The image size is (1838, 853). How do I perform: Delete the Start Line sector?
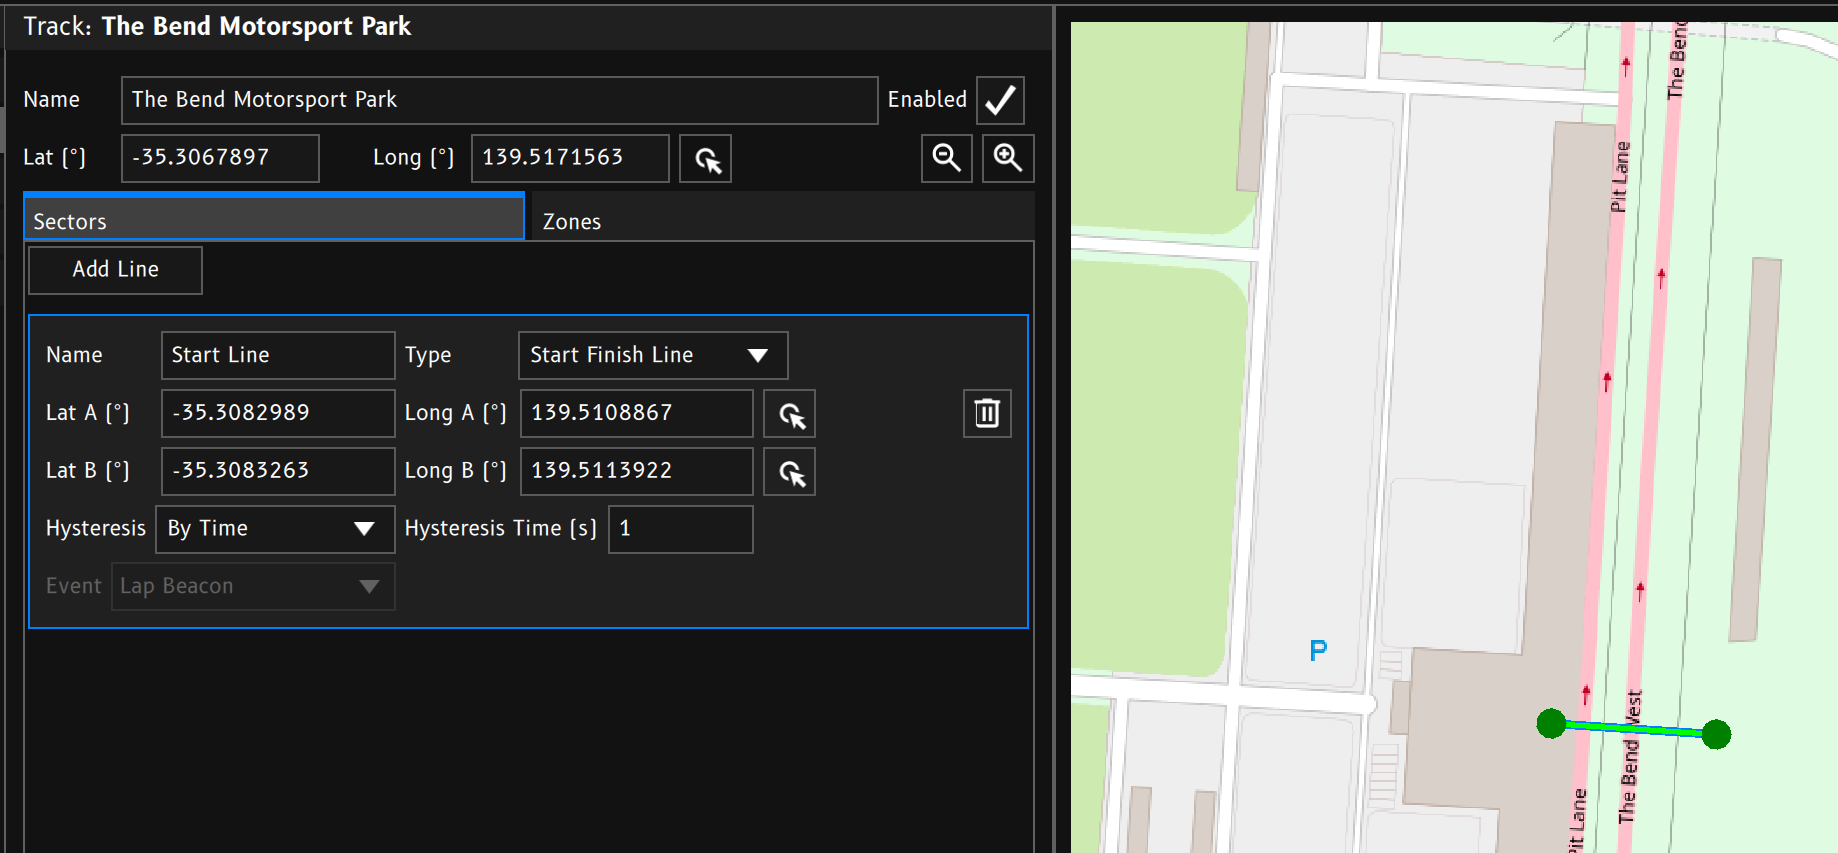tap(987, 414)
